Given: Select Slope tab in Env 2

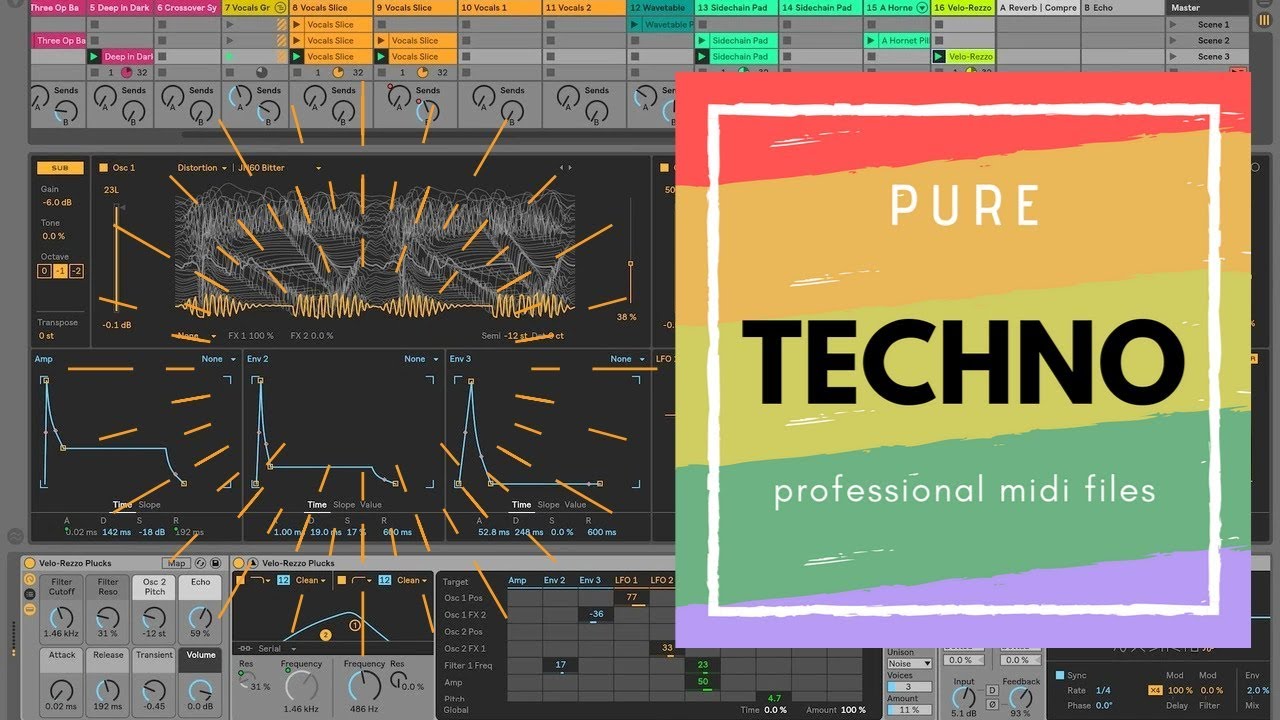Looking at the screenshot, I should coord(344,505).
